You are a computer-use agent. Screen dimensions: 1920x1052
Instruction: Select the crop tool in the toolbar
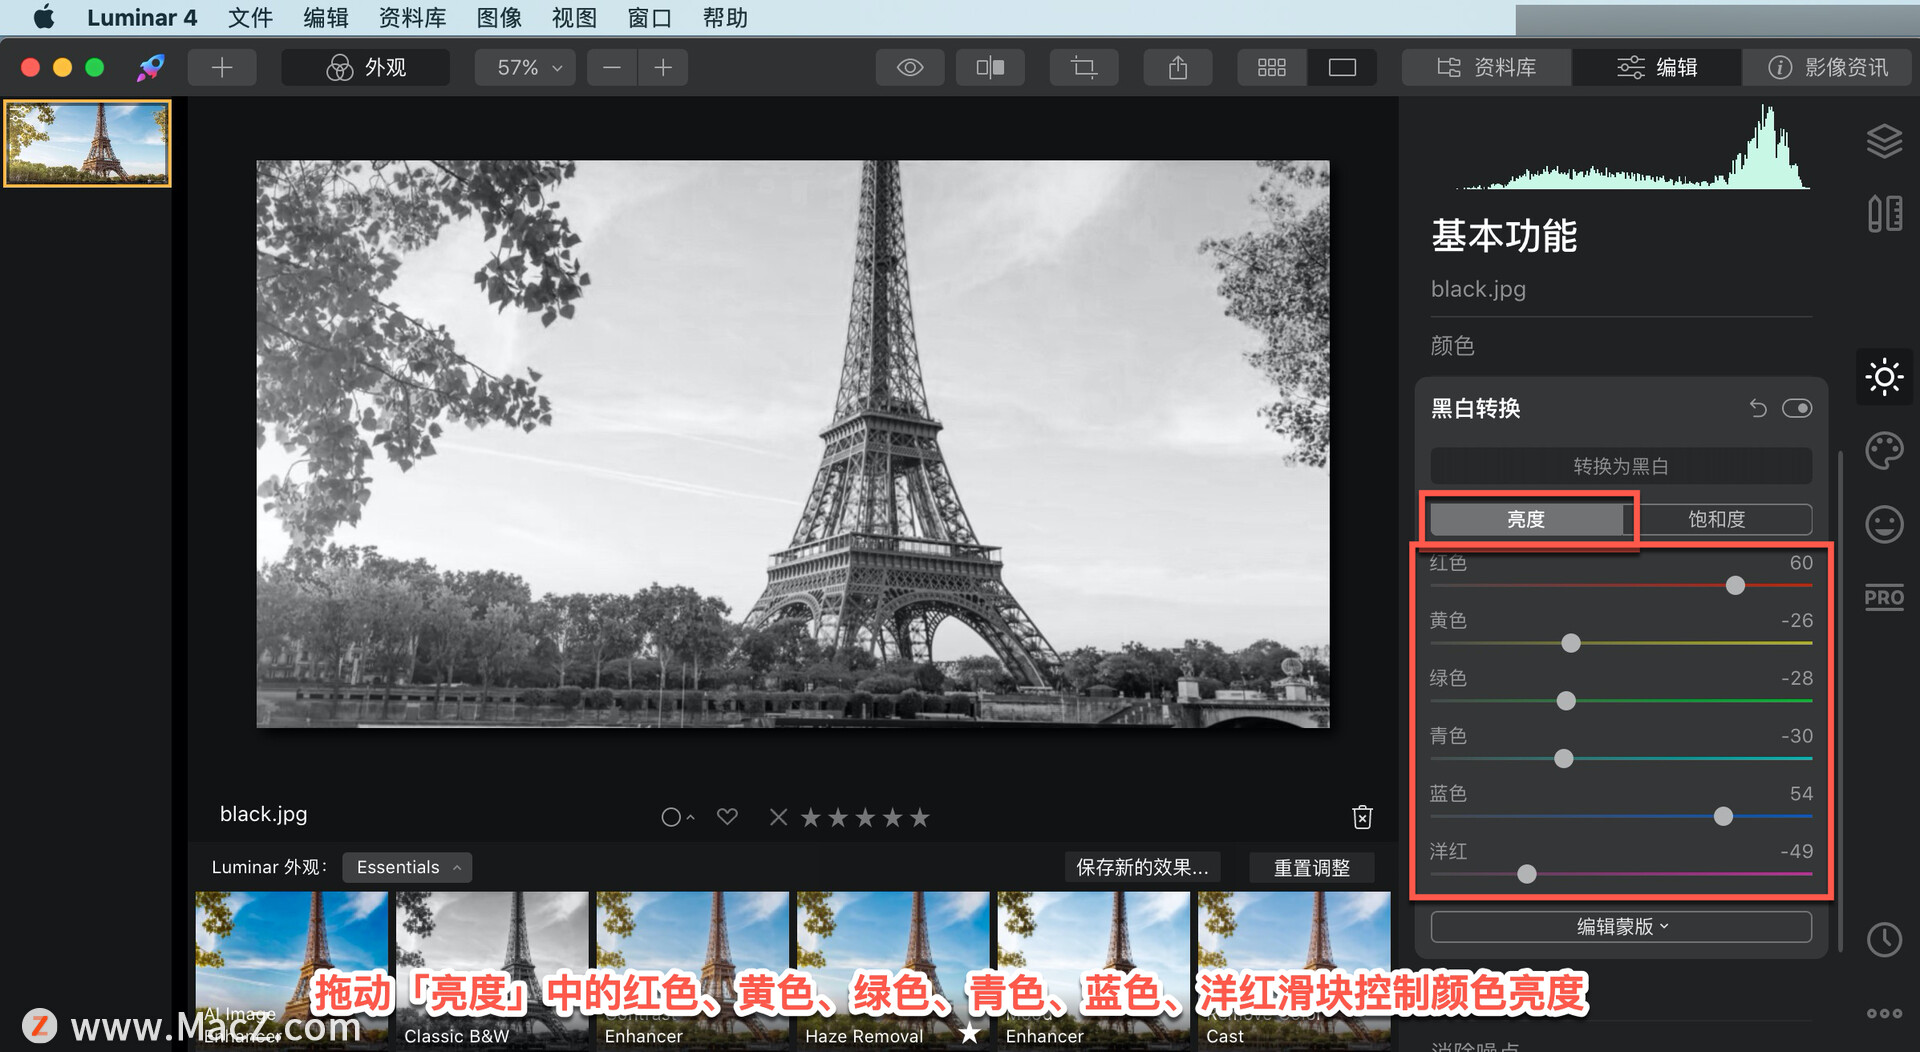(1083, 67)
